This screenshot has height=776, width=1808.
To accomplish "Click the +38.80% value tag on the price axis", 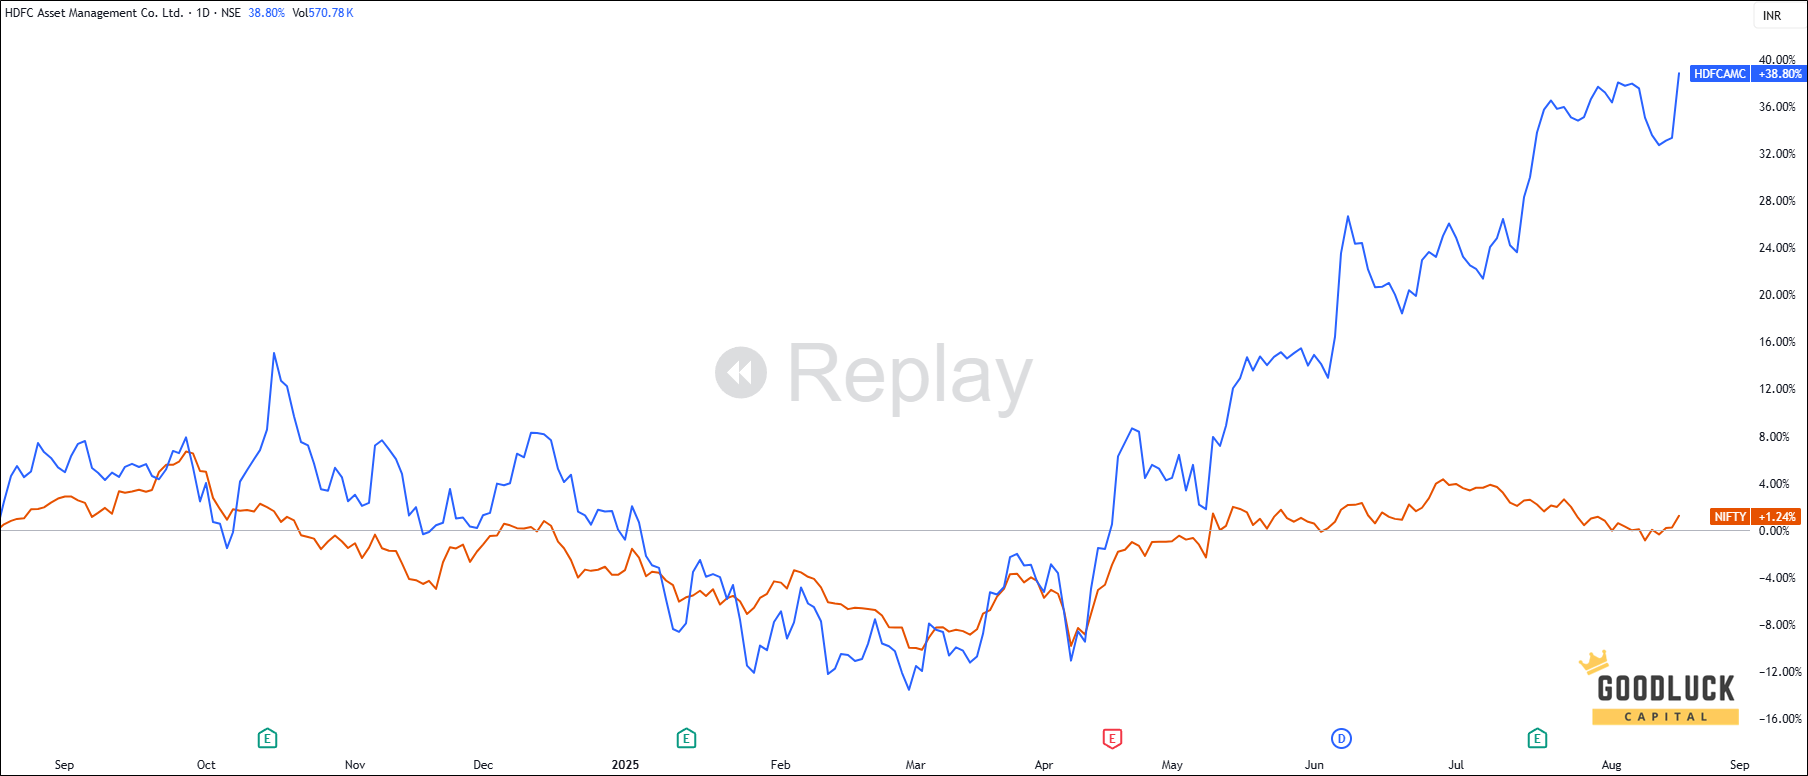I will (1780, 74).
